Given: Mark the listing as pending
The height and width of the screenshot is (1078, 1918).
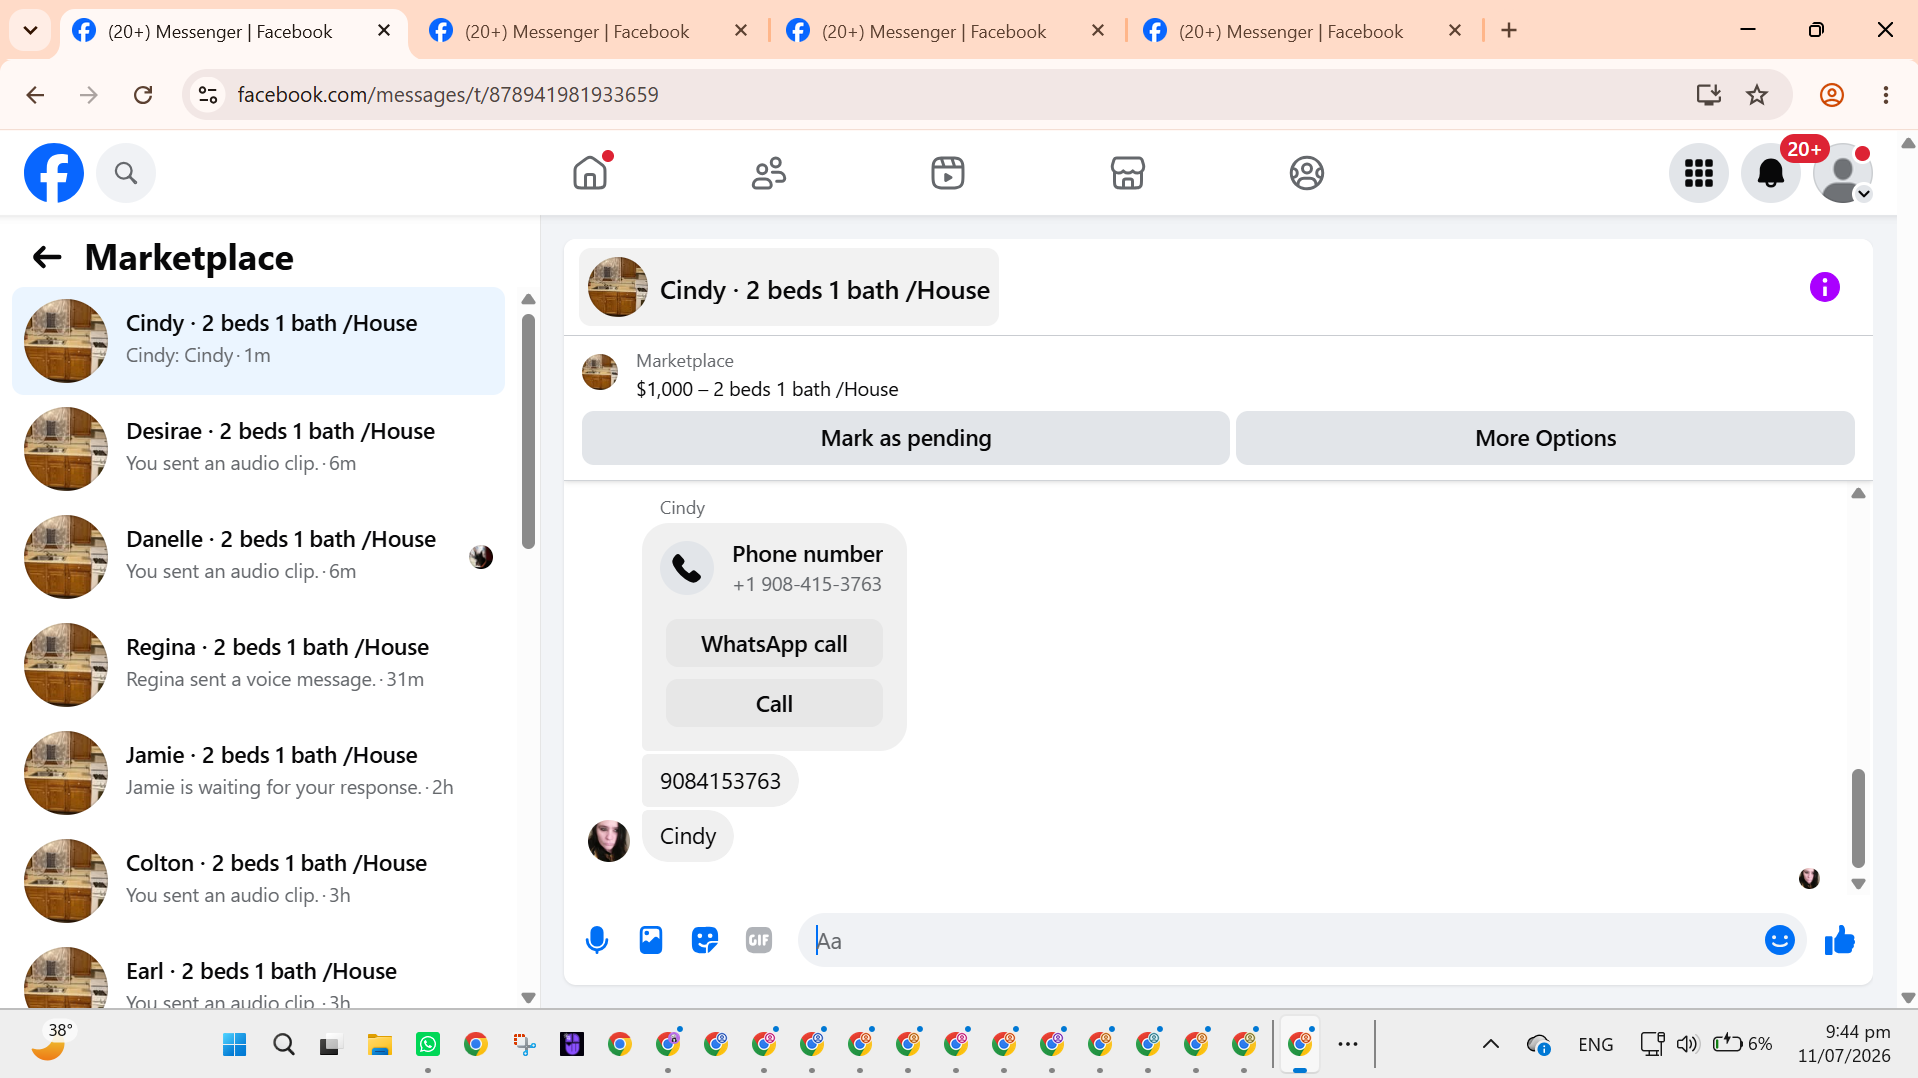Looking at the screenshot, I should [906, 438].
